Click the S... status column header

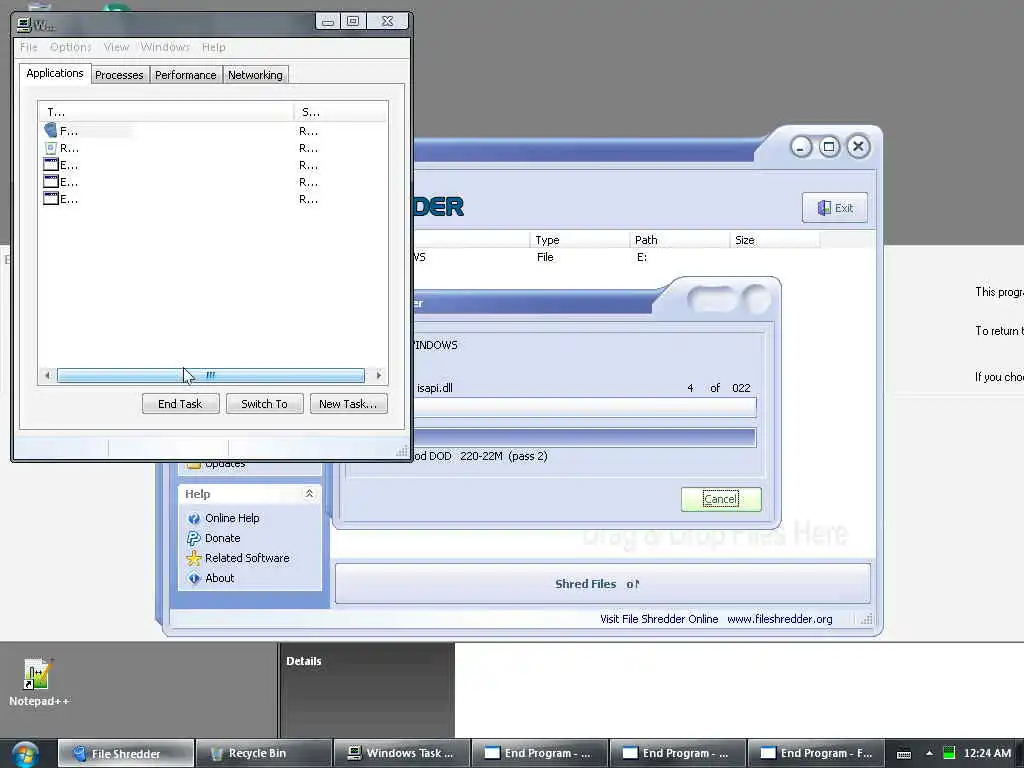(x=341, y=112)
